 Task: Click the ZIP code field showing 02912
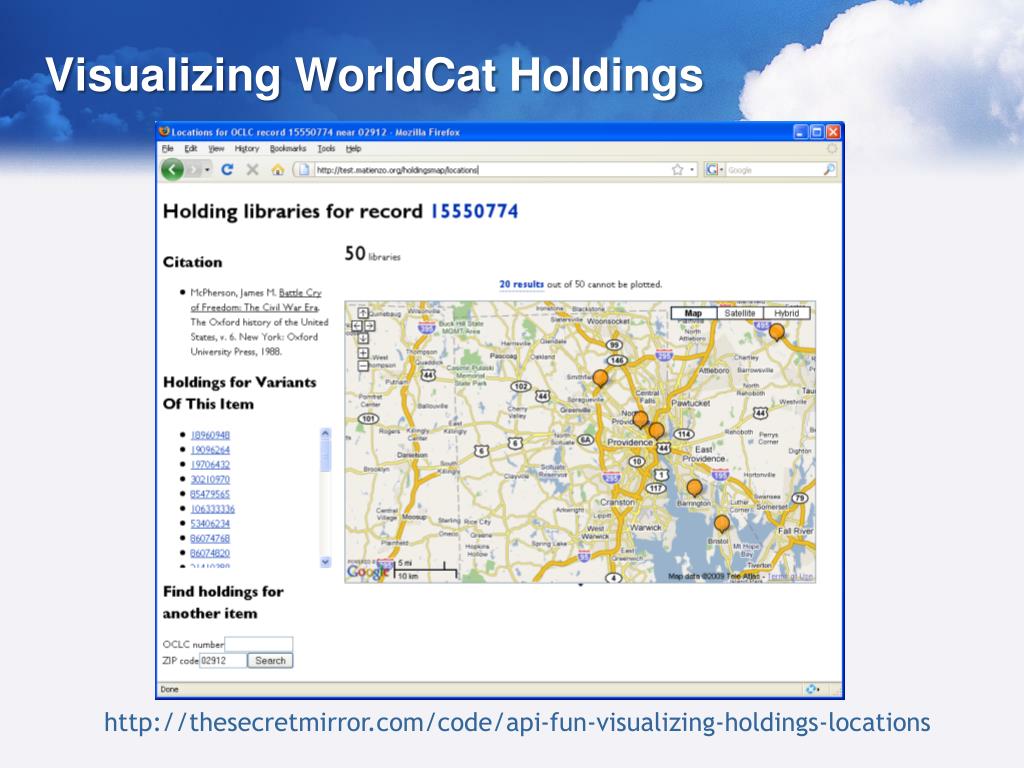click(223, 660)
